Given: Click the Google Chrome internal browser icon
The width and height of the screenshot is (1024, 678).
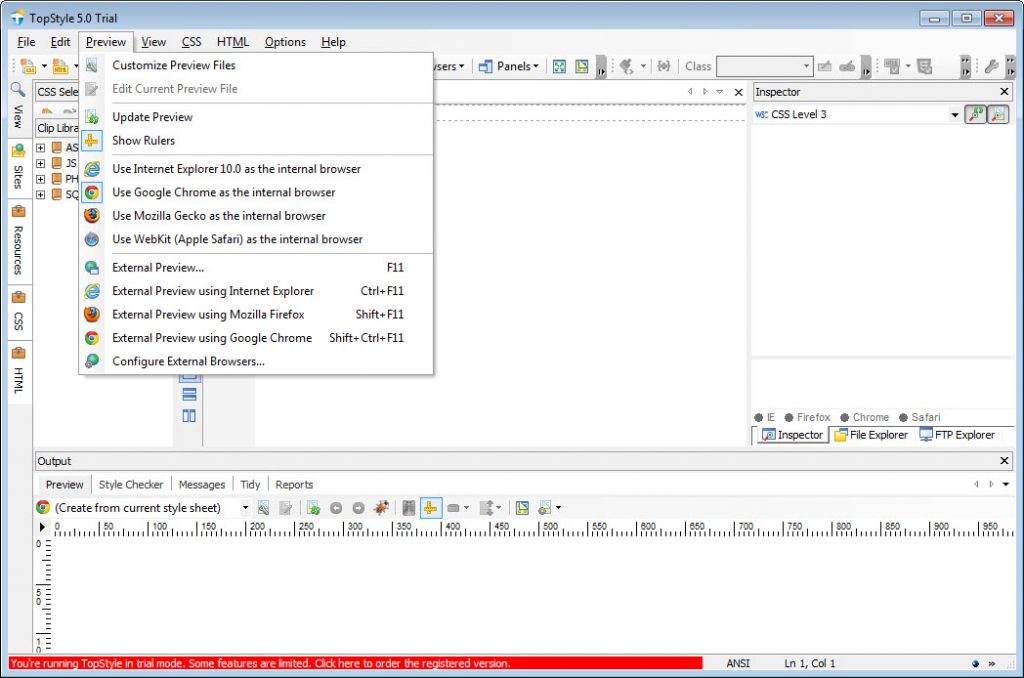Looking at the screenshot, I should coord(92,193).
